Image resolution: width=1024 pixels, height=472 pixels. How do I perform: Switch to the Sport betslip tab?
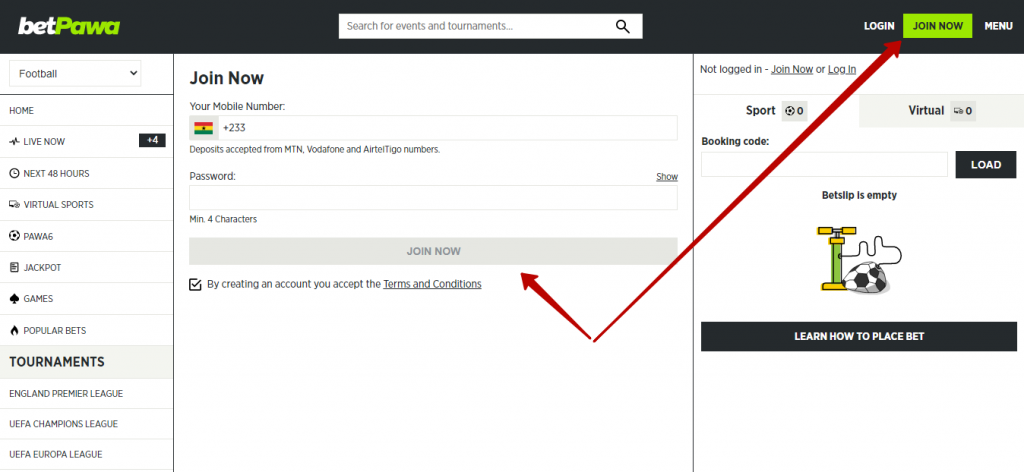(x=776, y=111)
